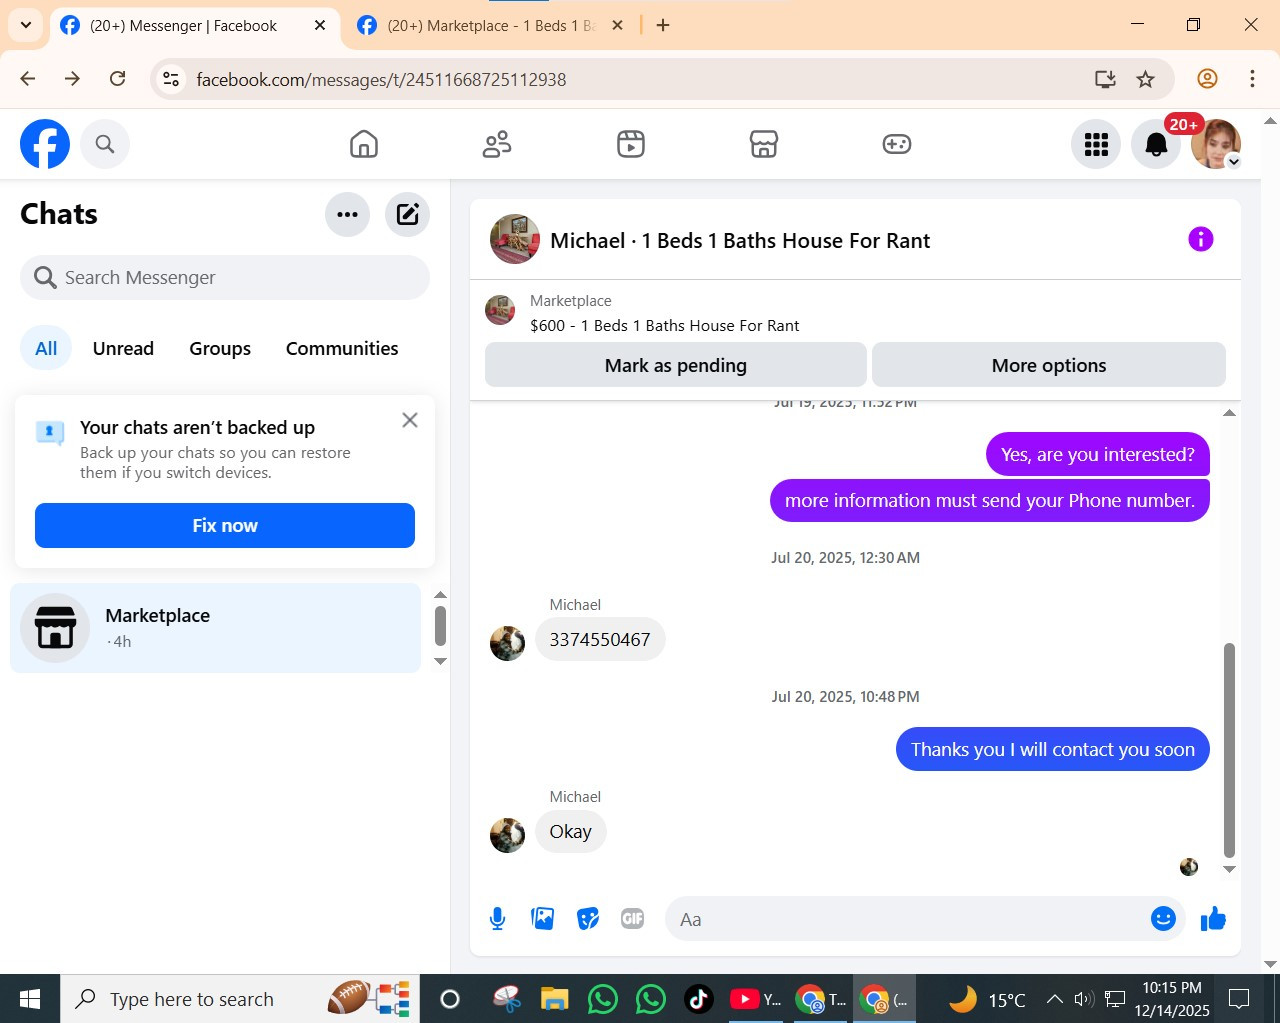Click the listing thumbnail beside Marketplace label
The image size is (1280, 1023).
500,310
